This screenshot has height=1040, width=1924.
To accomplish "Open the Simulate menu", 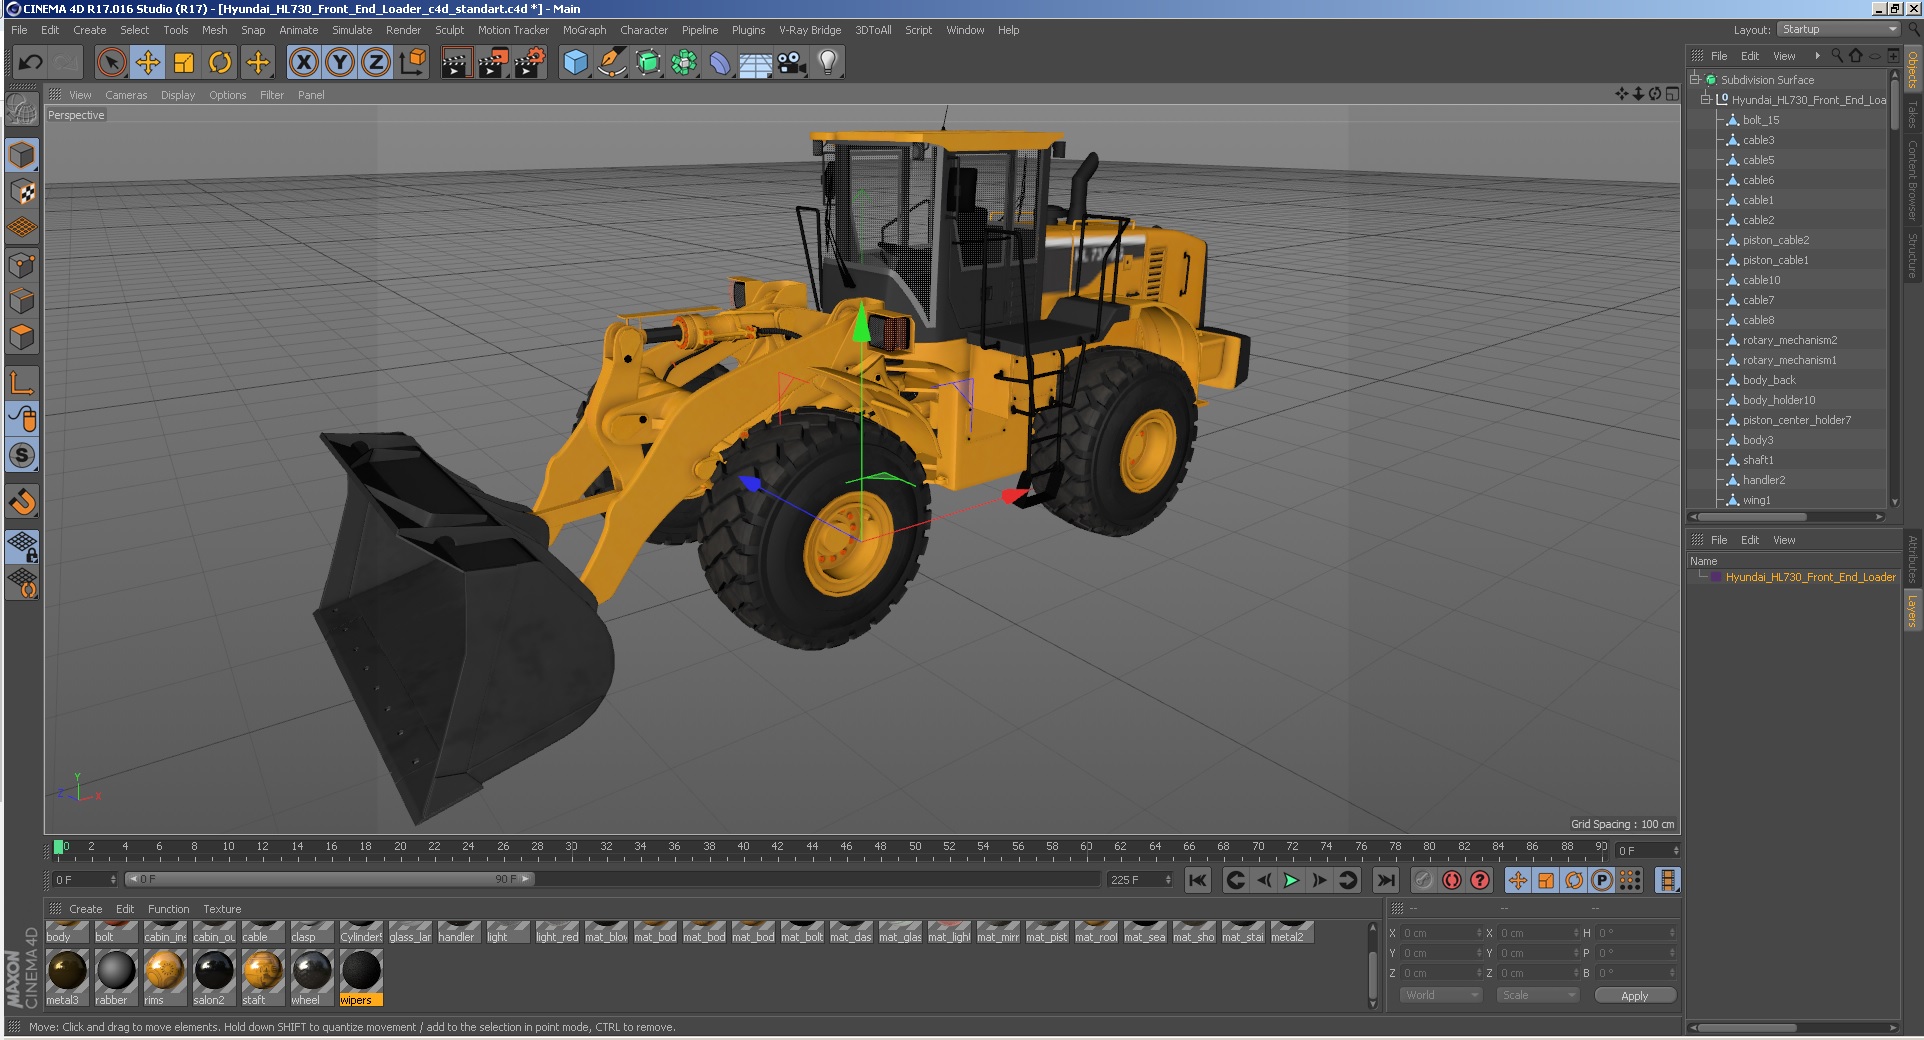I will click(x=352, y=30).
